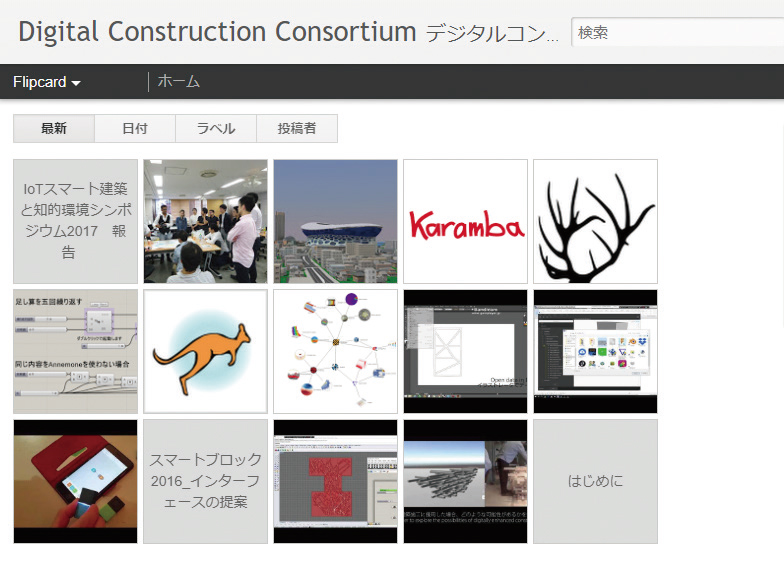Open the network graph diagram card
The height and width of the screenshot is (570, 784).
(336, 352)
